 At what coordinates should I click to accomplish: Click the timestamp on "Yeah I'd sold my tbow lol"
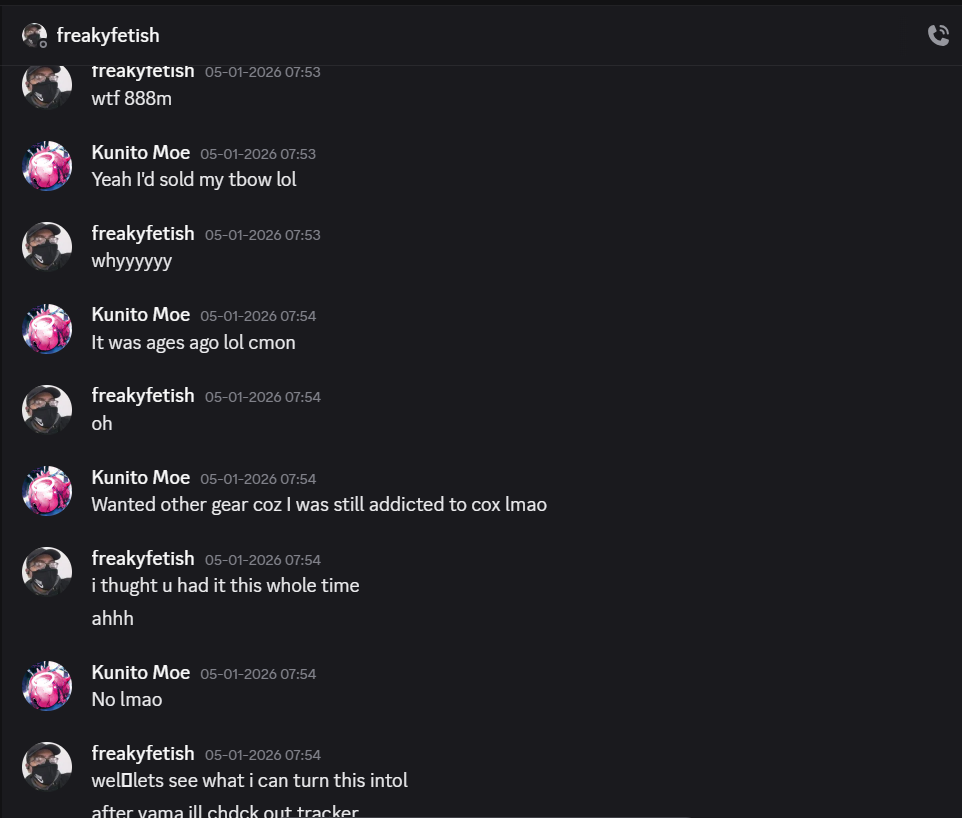[x=258, y=153]
